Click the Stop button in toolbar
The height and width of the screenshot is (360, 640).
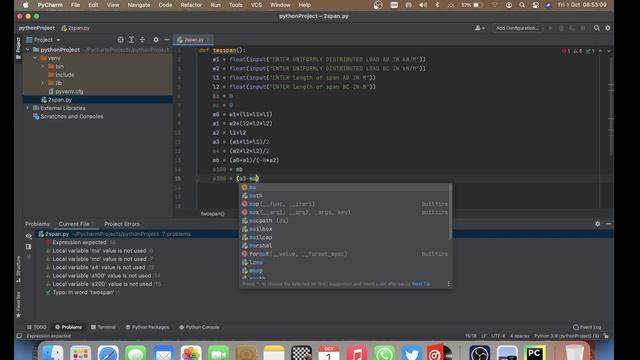pos(583,28)
